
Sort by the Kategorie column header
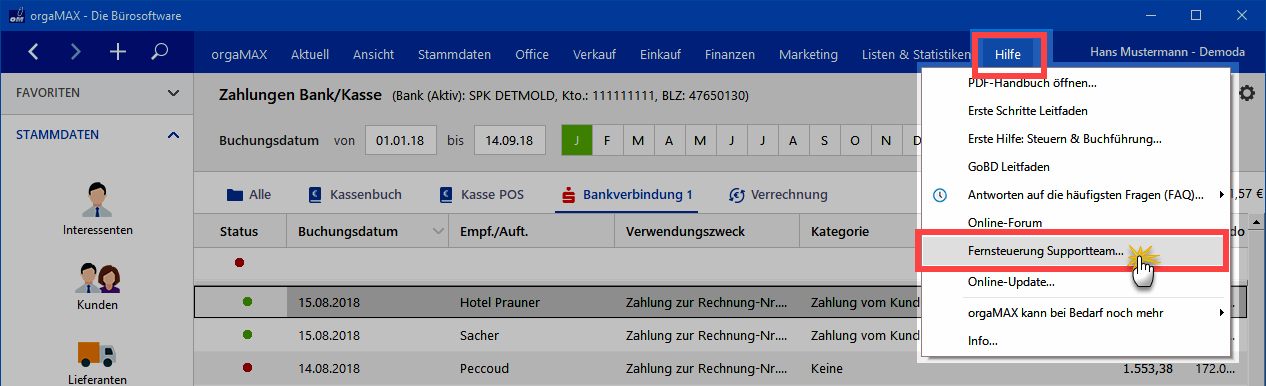839,232
